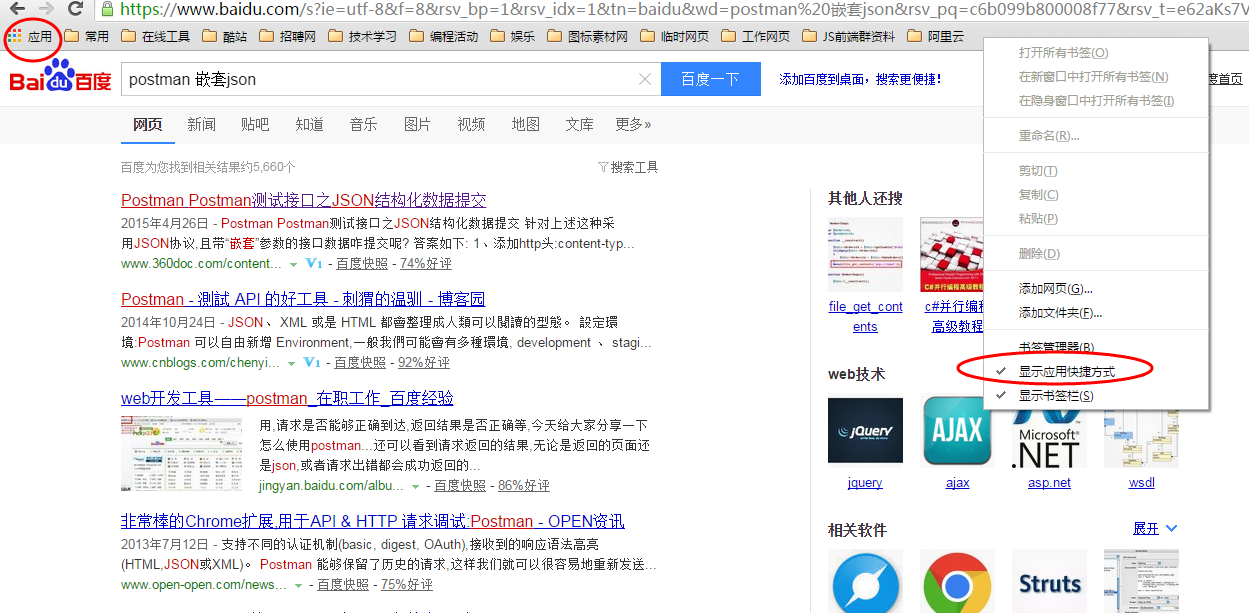Click the file_get_contents thumbnail image

865,254
